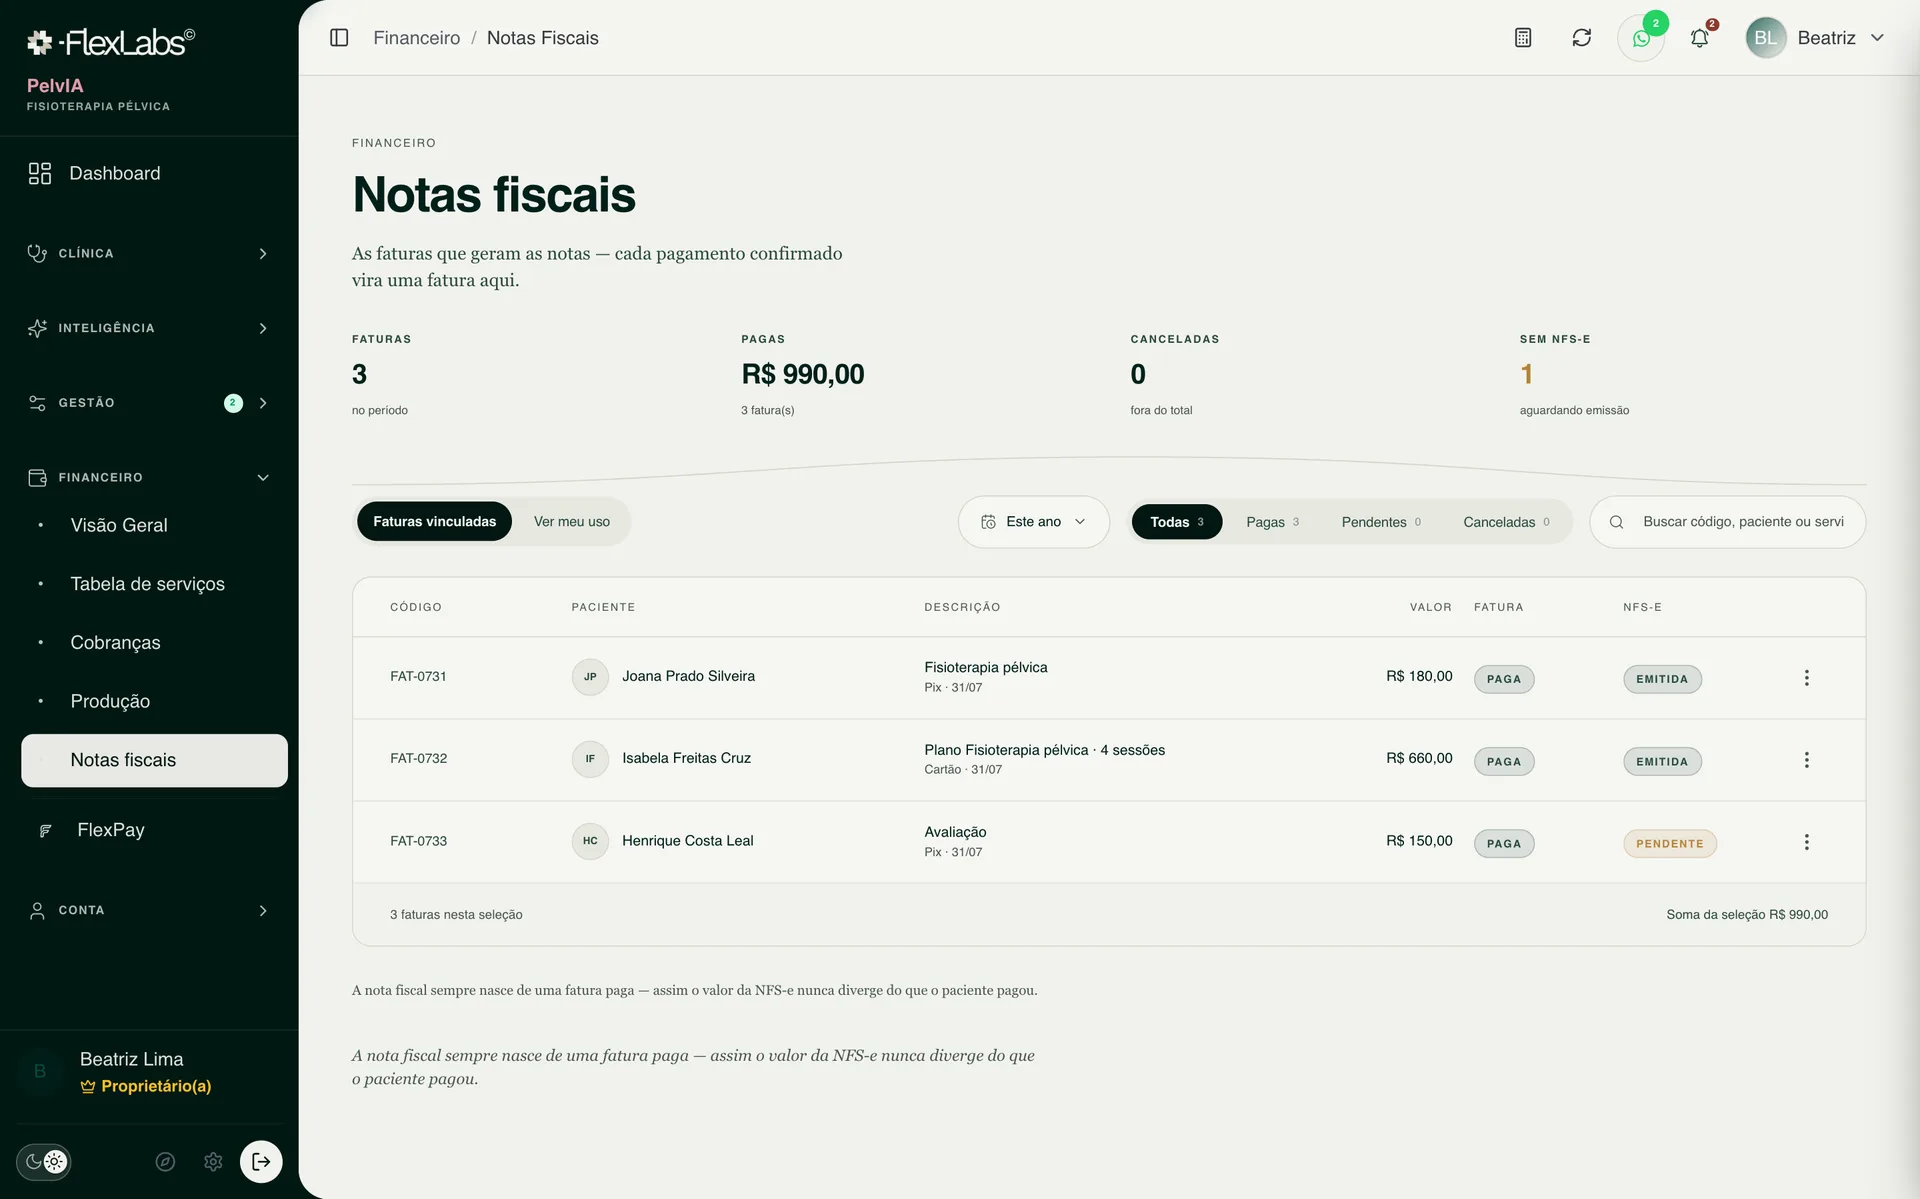Toggle dark/light theme switch

pyautogui.click(x=44, y=1161)
